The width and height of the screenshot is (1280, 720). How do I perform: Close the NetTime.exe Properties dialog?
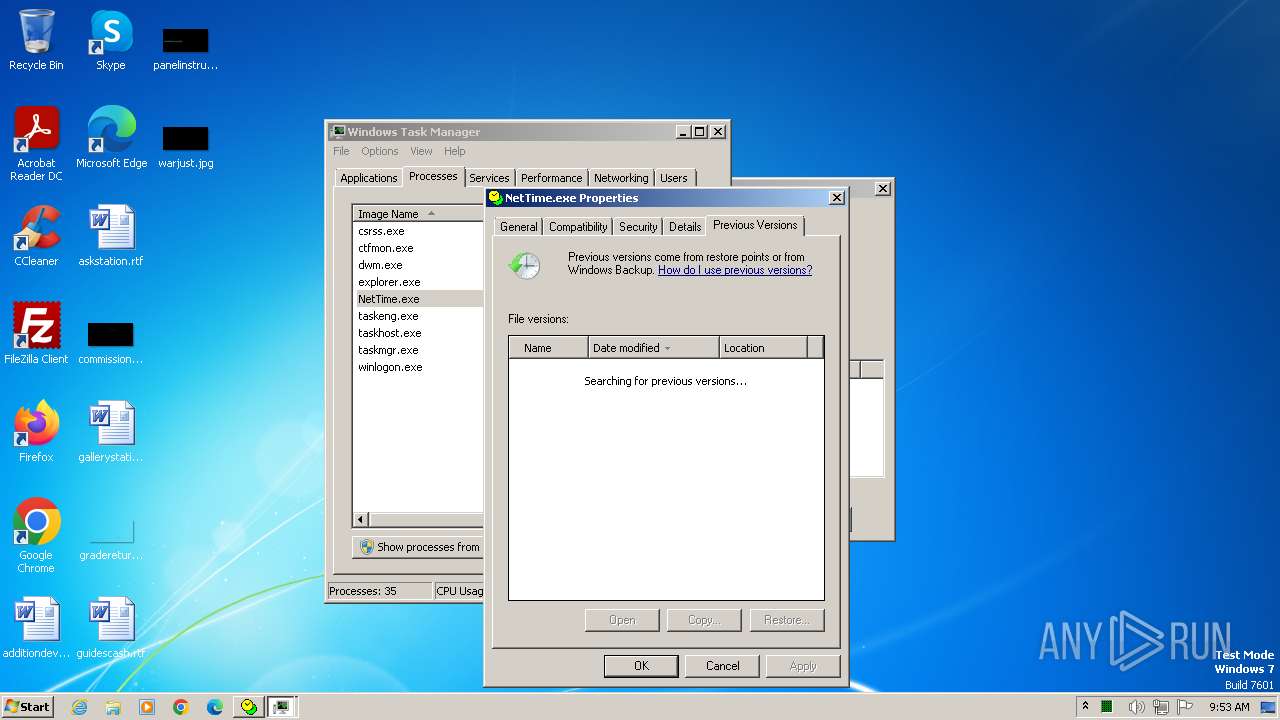coord(837,198)
